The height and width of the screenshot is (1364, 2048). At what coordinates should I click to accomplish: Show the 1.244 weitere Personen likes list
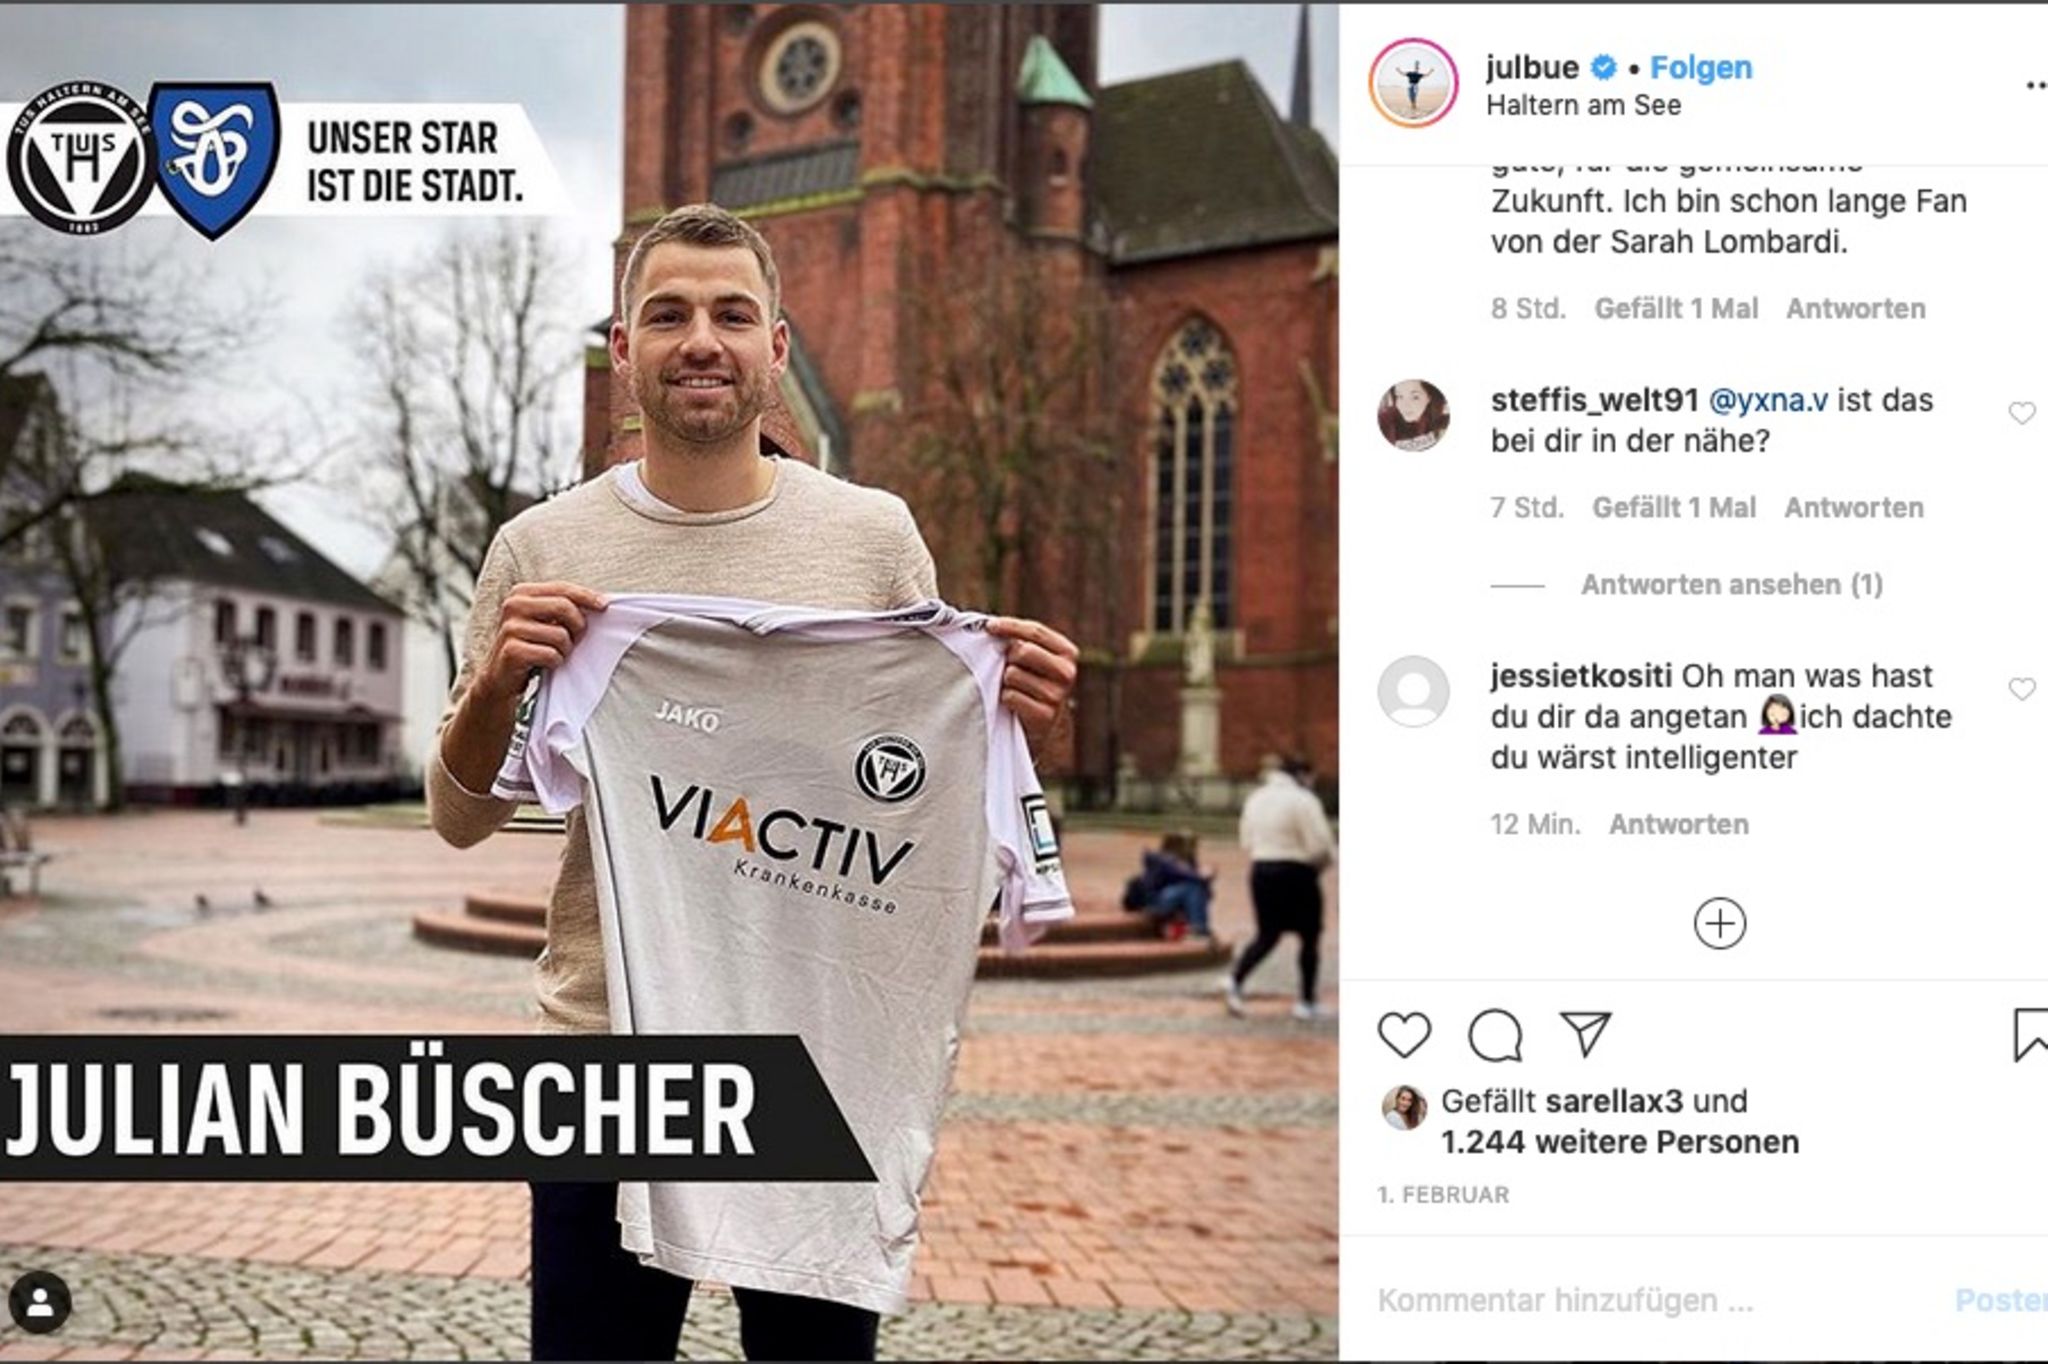(1620, 1142)
